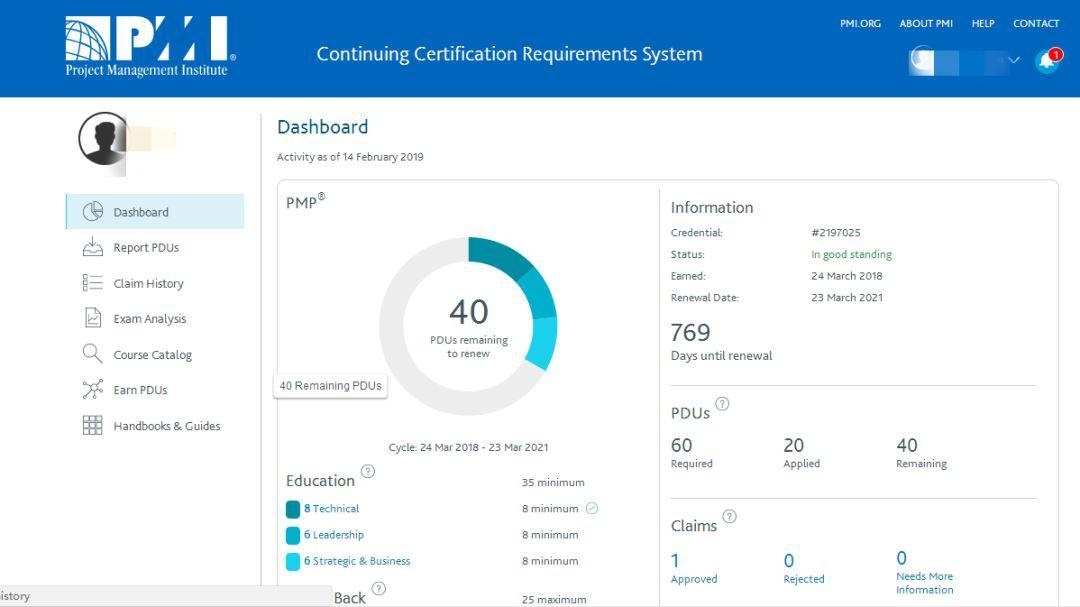Open Handbooks & Guides grid icon

[93, 425]
